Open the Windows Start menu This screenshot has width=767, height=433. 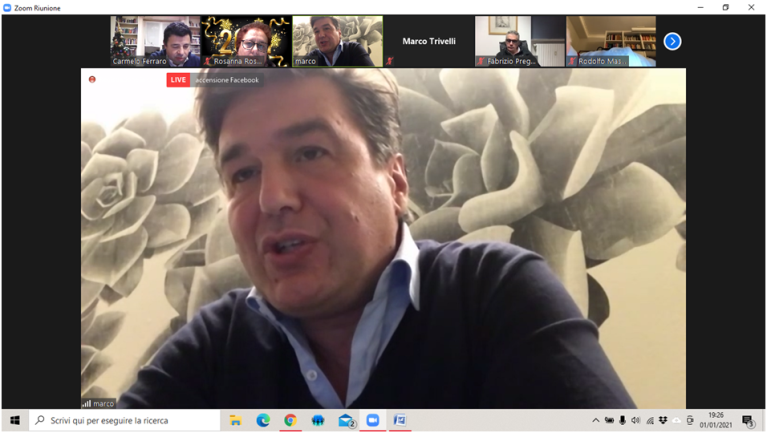click(14, 421)
